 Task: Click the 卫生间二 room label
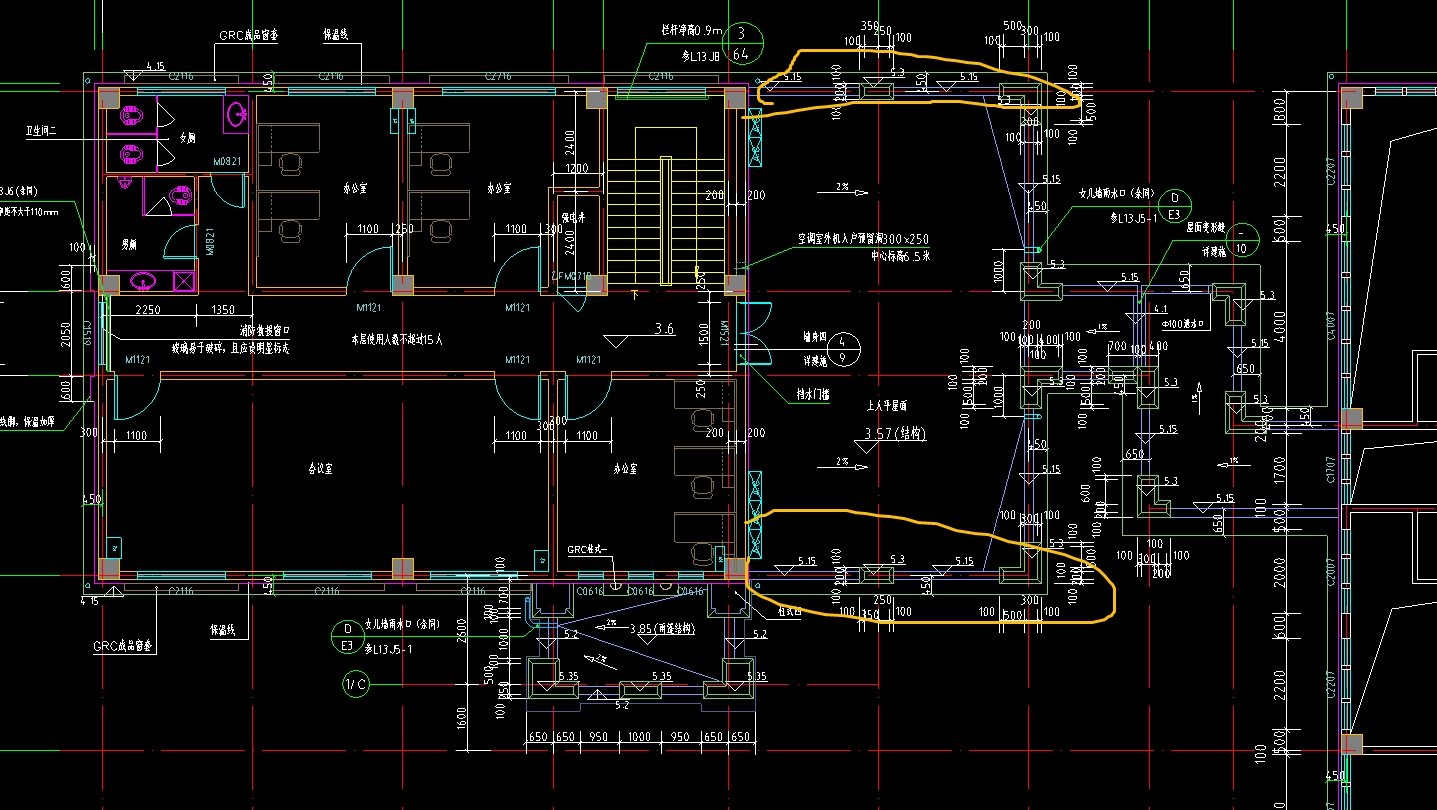click(x=42, y=132)
